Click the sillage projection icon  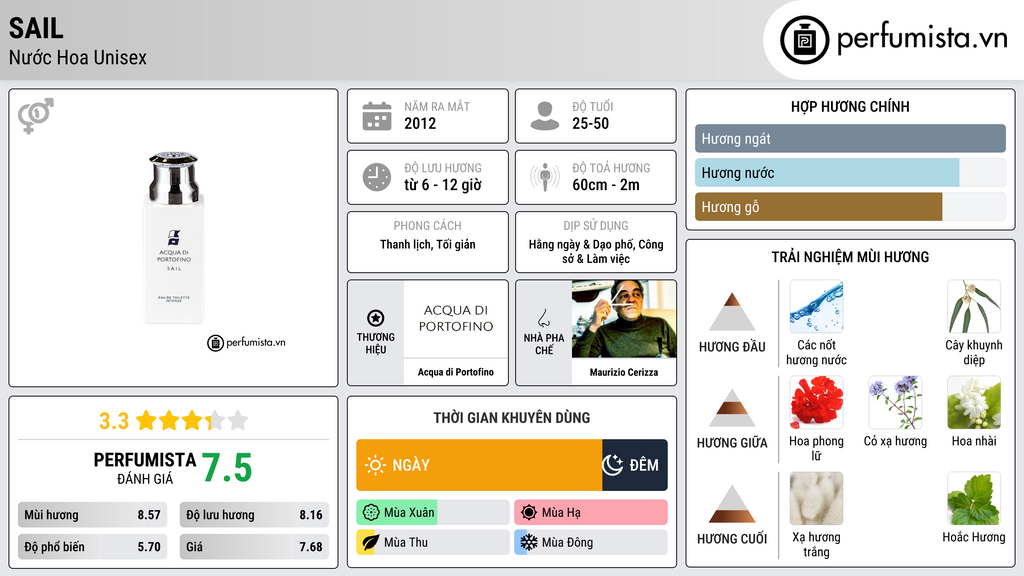(x=545, y=177)
